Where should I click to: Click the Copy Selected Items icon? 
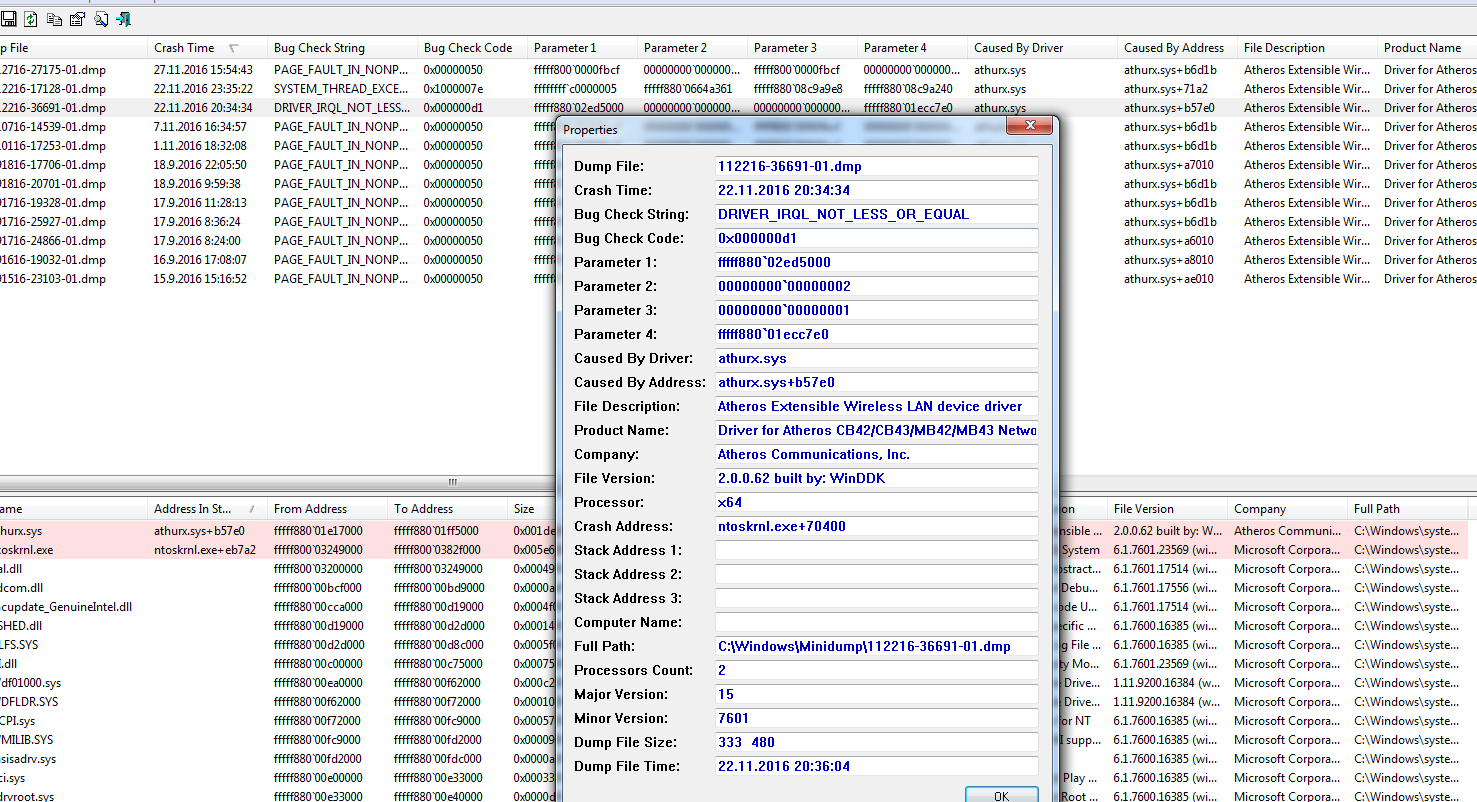pos(54,19)
